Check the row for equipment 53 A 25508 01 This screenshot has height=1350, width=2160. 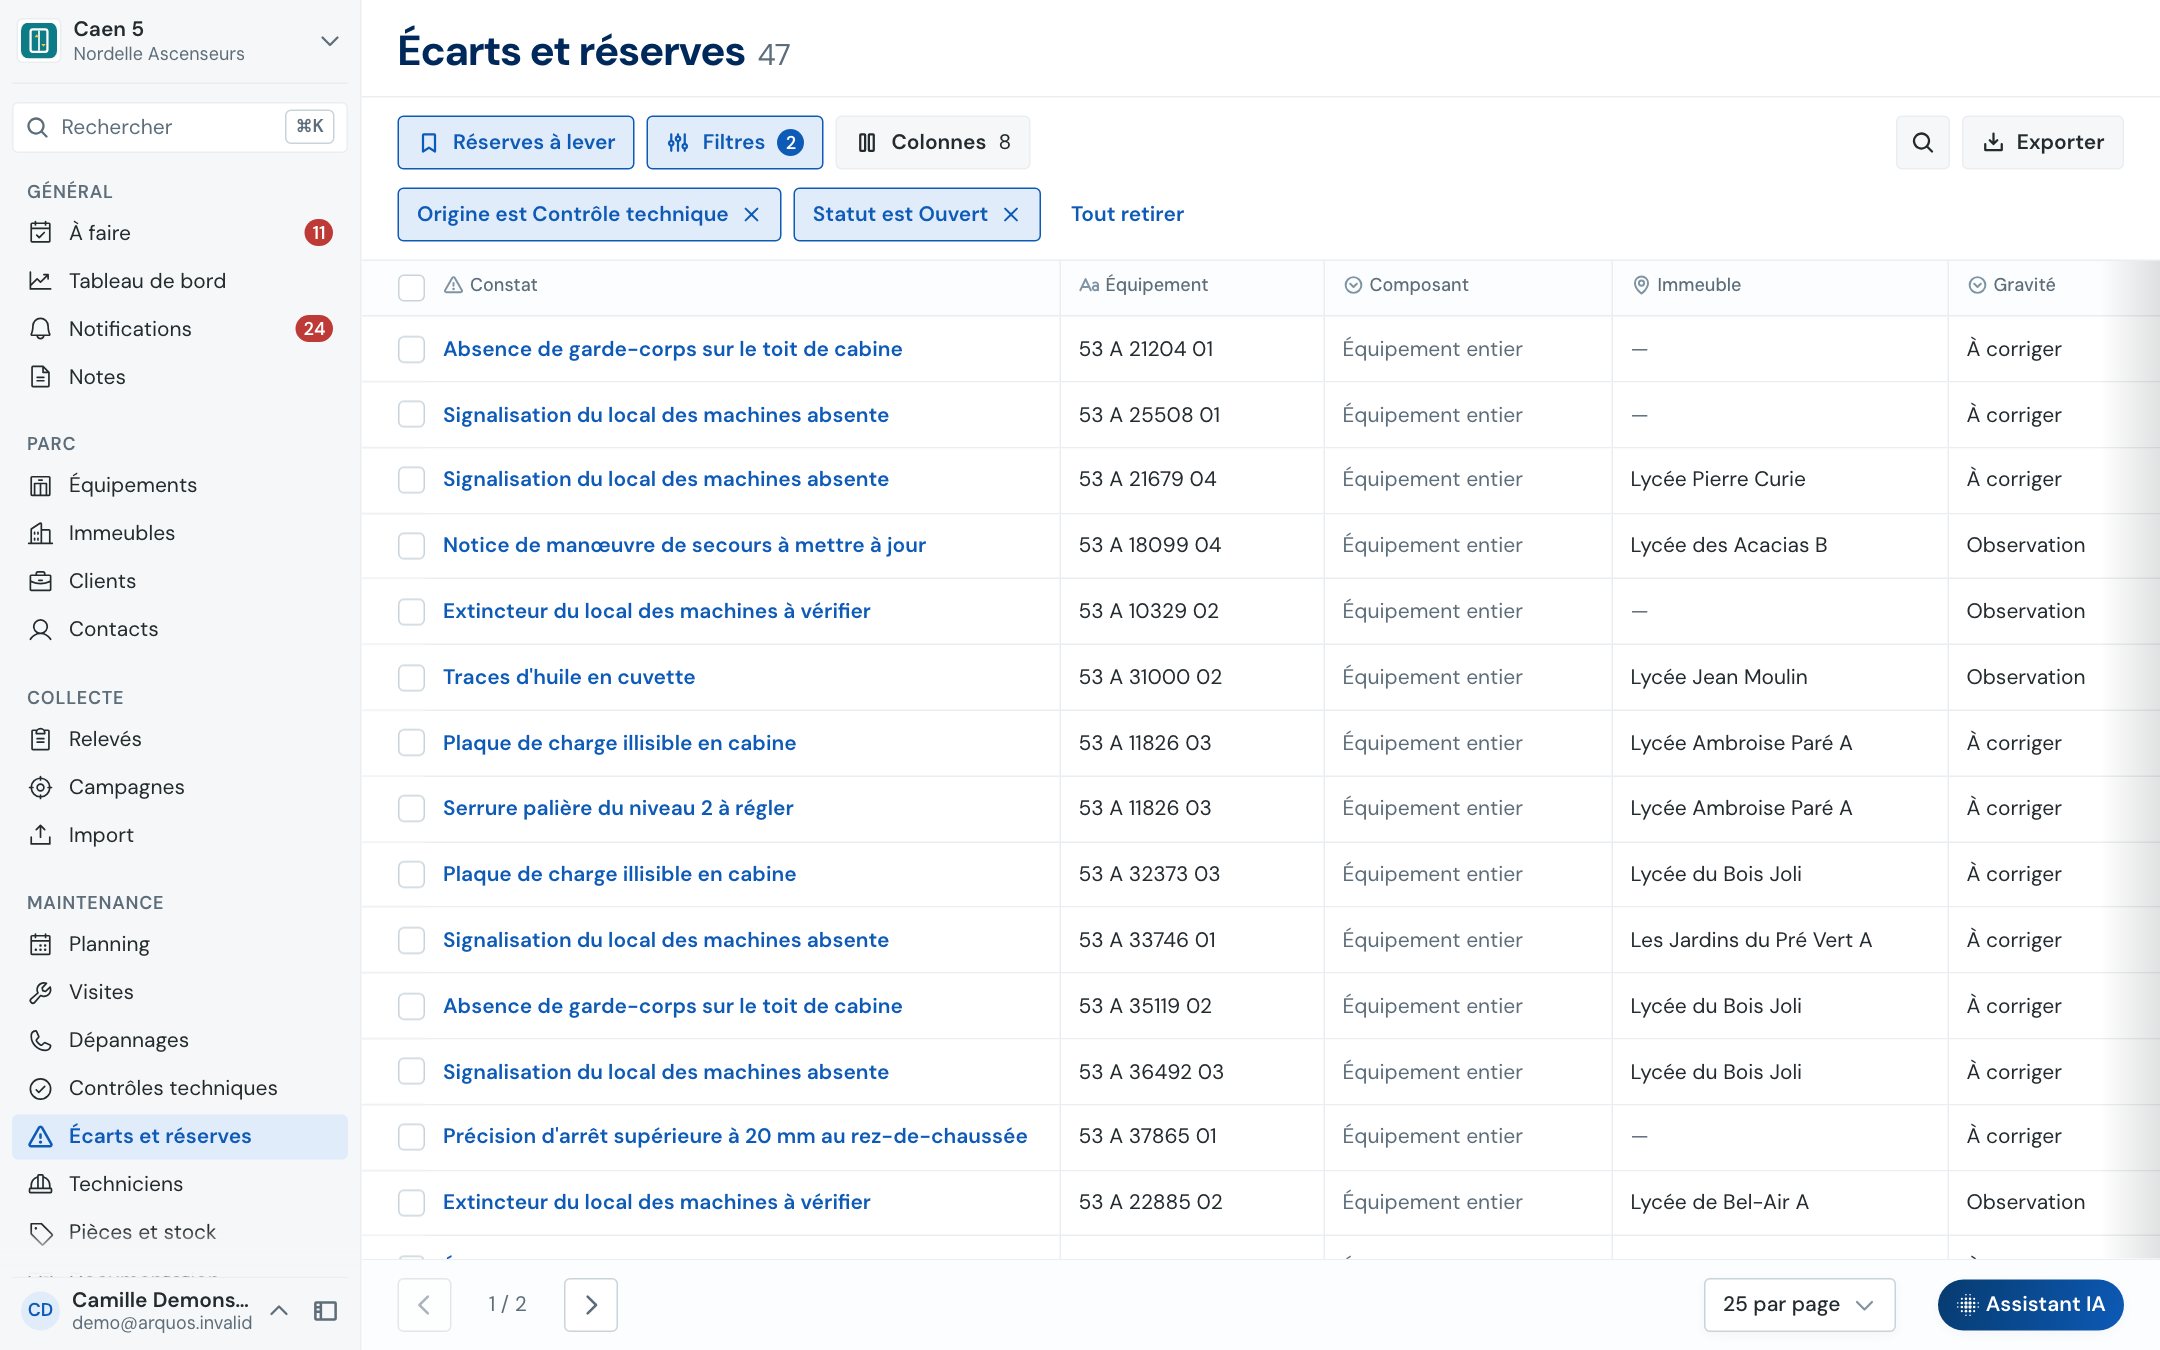point(411,415)
